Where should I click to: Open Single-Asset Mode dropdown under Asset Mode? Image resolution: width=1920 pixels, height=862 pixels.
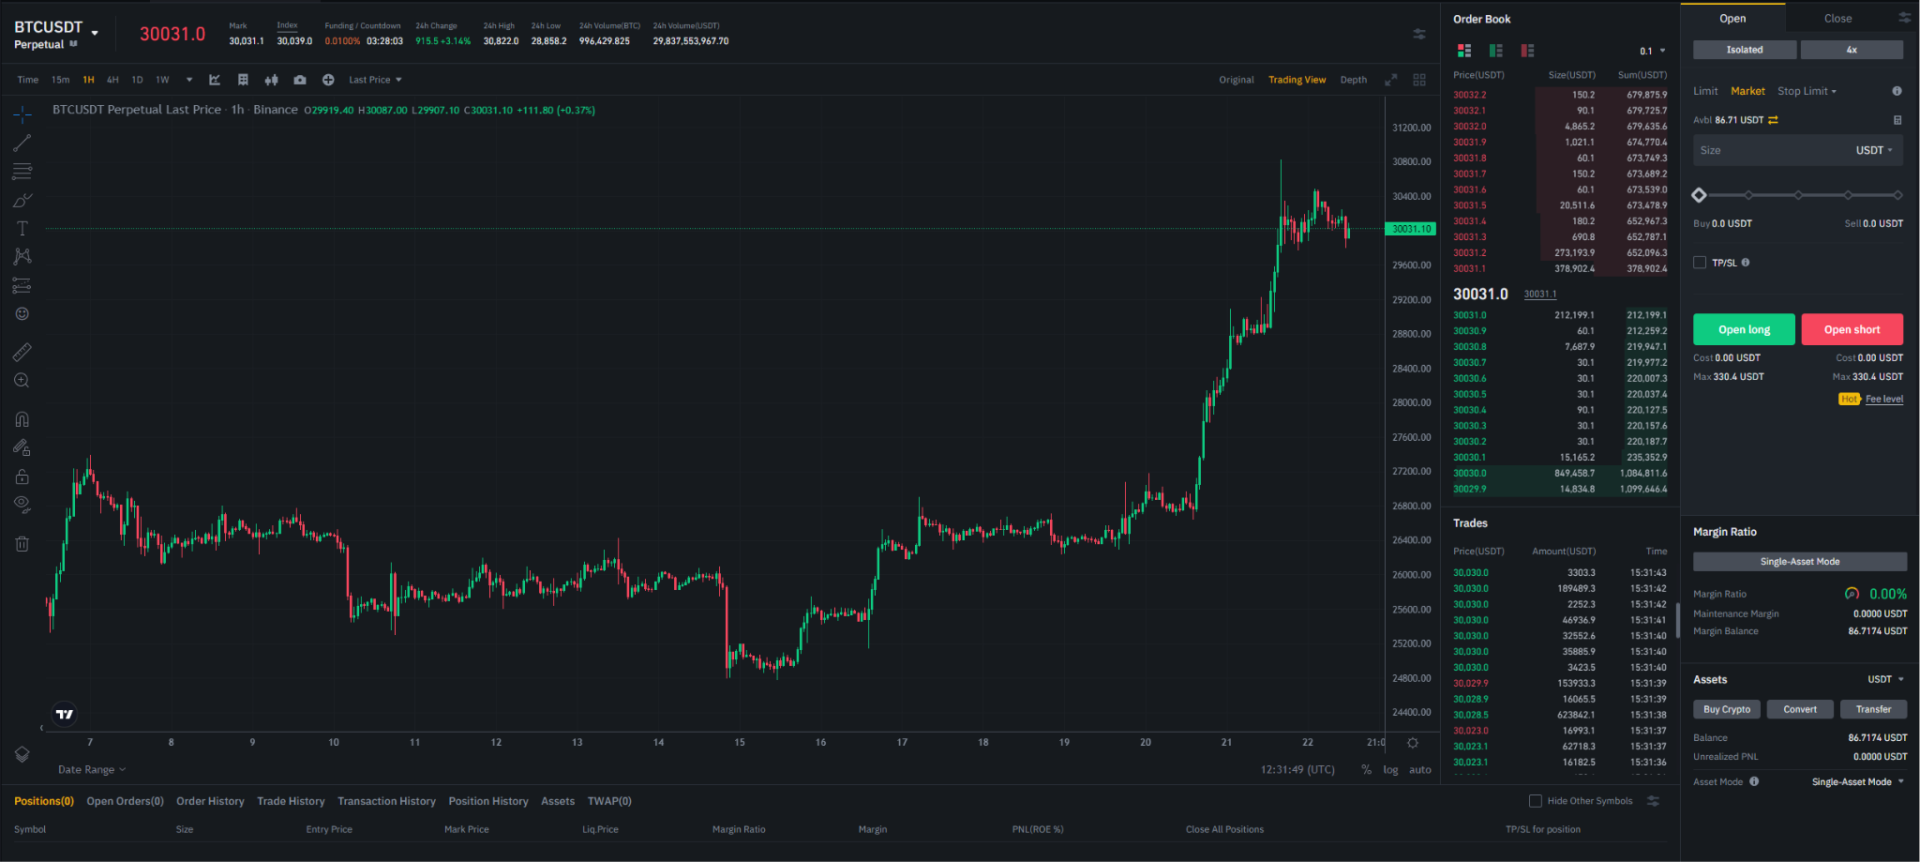[1858, 782]
